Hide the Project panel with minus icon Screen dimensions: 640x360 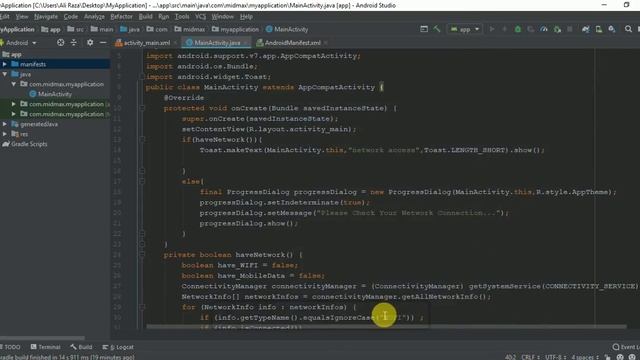coord(103,42)
